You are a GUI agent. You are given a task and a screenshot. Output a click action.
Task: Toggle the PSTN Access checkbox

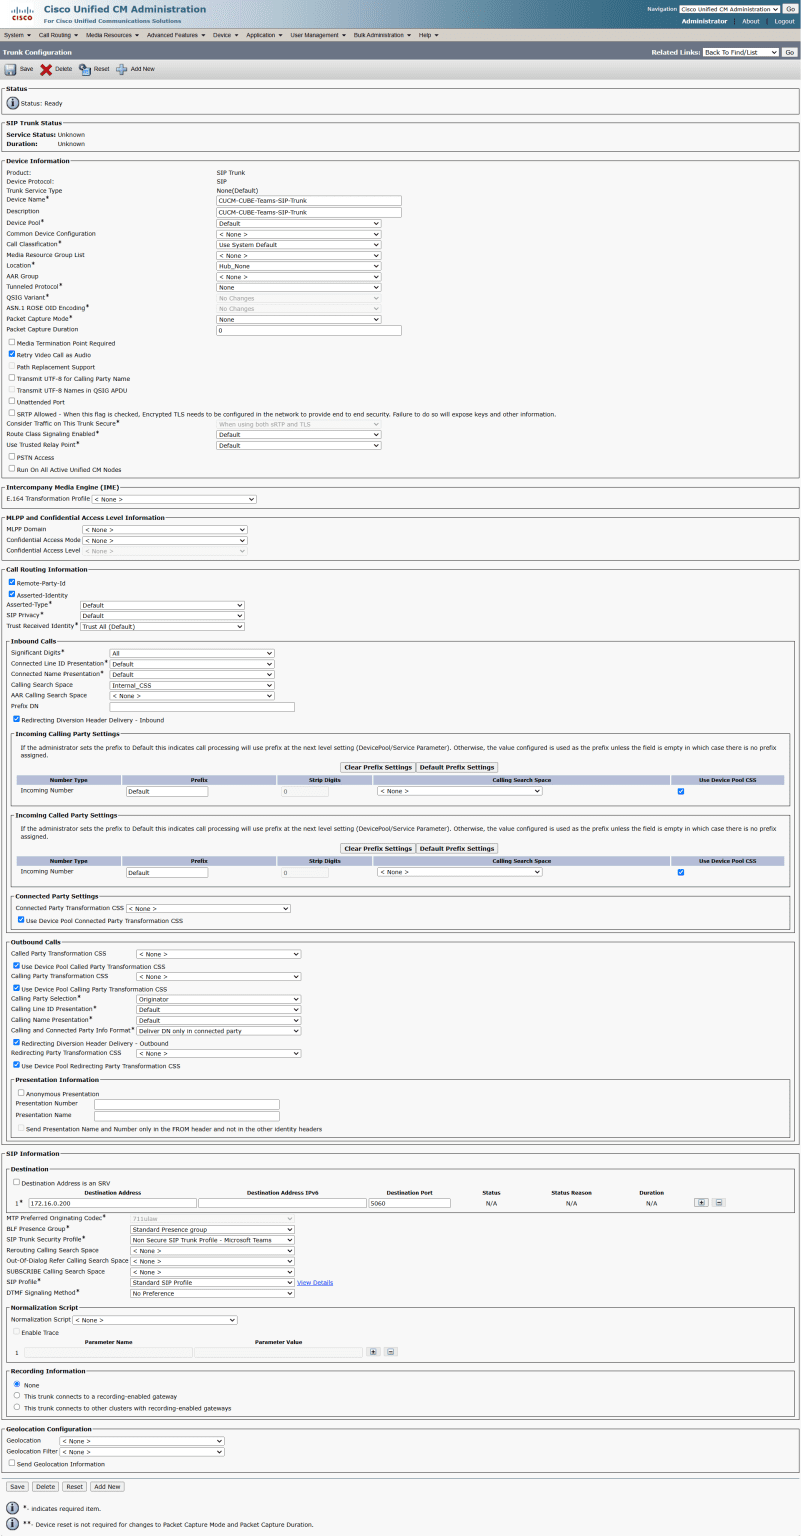click(12, 456)
